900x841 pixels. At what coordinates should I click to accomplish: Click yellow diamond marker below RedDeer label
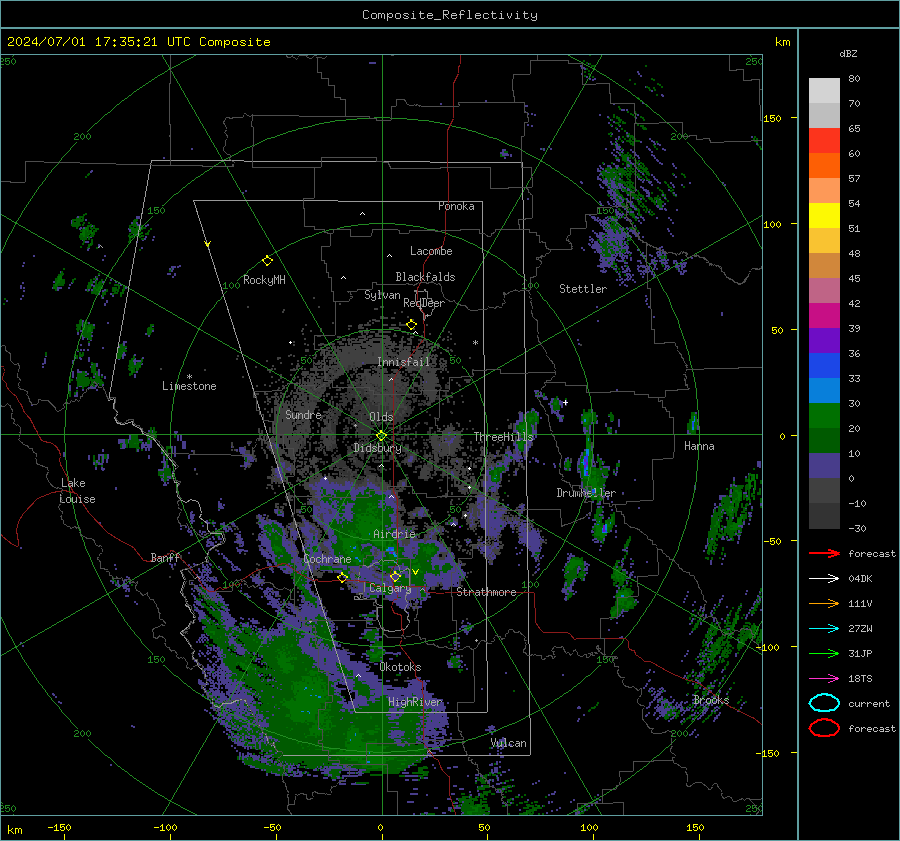(x=412, y=325)
